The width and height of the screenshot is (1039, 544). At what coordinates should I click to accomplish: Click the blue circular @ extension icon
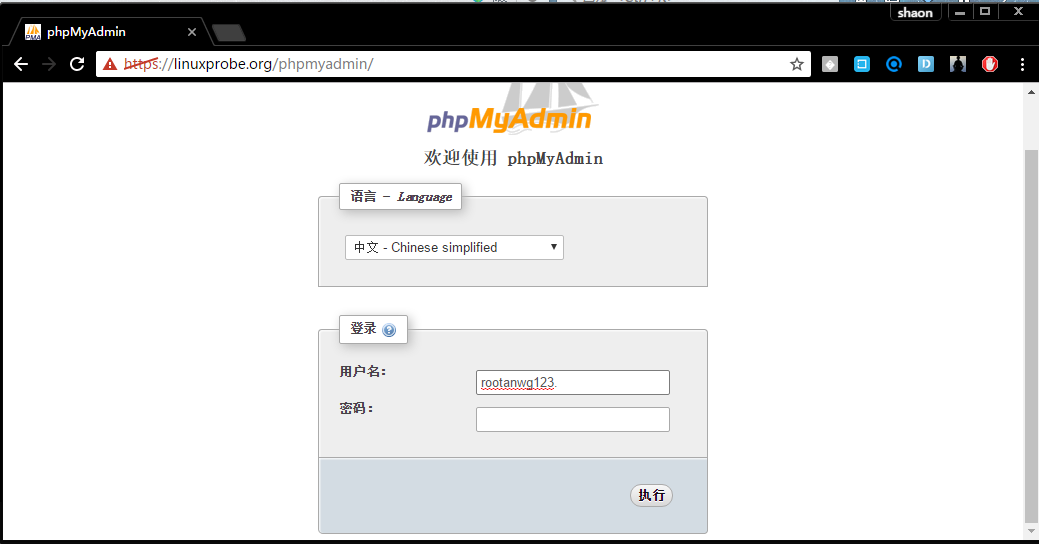(894, 64)
